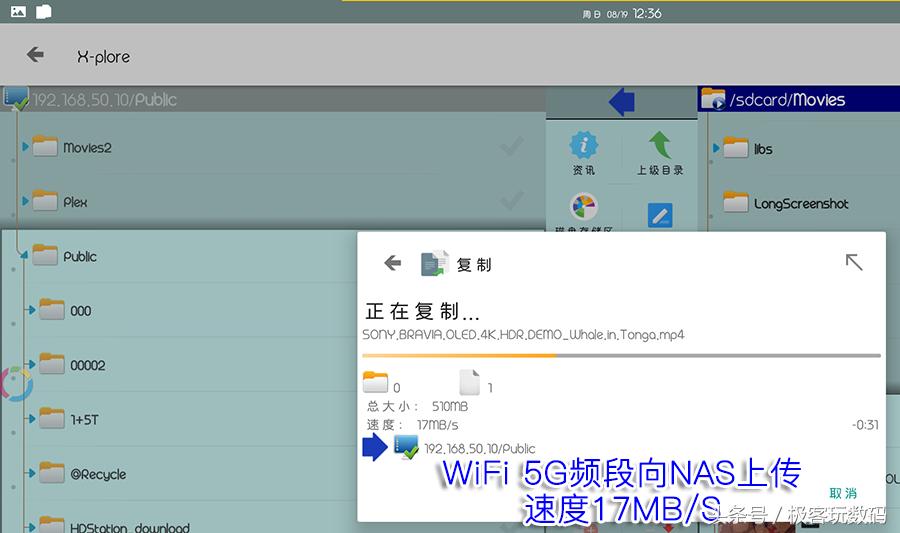Image resolution: width=900 pixels, height=533 pixels.
Task: Click the /sdcard/Movies folder icon
Action: (713, 99)
